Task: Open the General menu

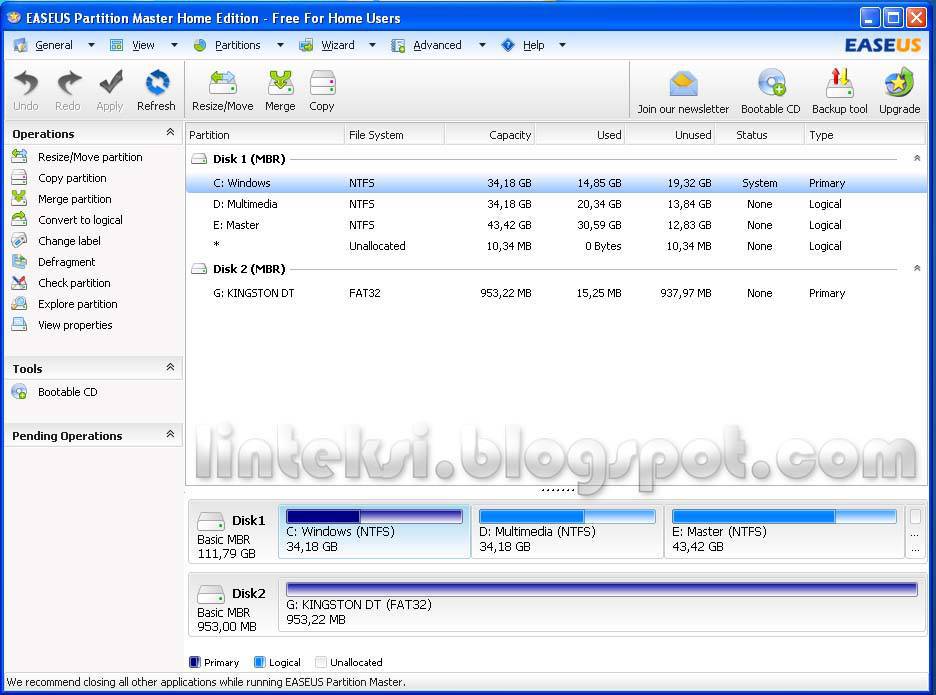Action: click(54, 45)
